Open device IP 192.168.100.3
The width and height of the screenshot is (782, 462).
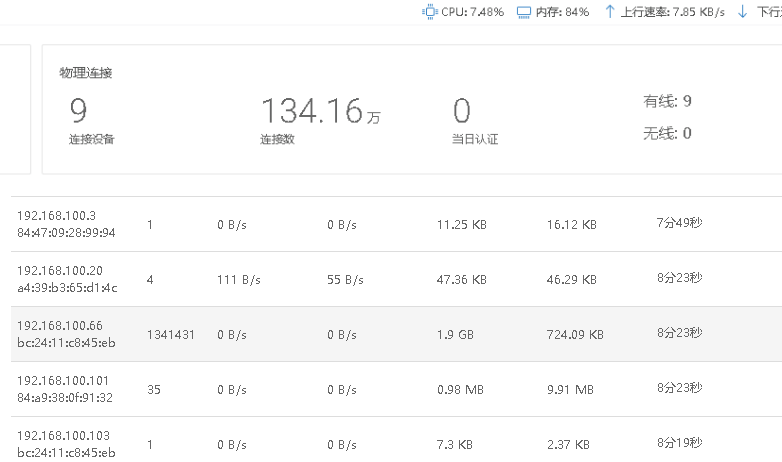56,216
